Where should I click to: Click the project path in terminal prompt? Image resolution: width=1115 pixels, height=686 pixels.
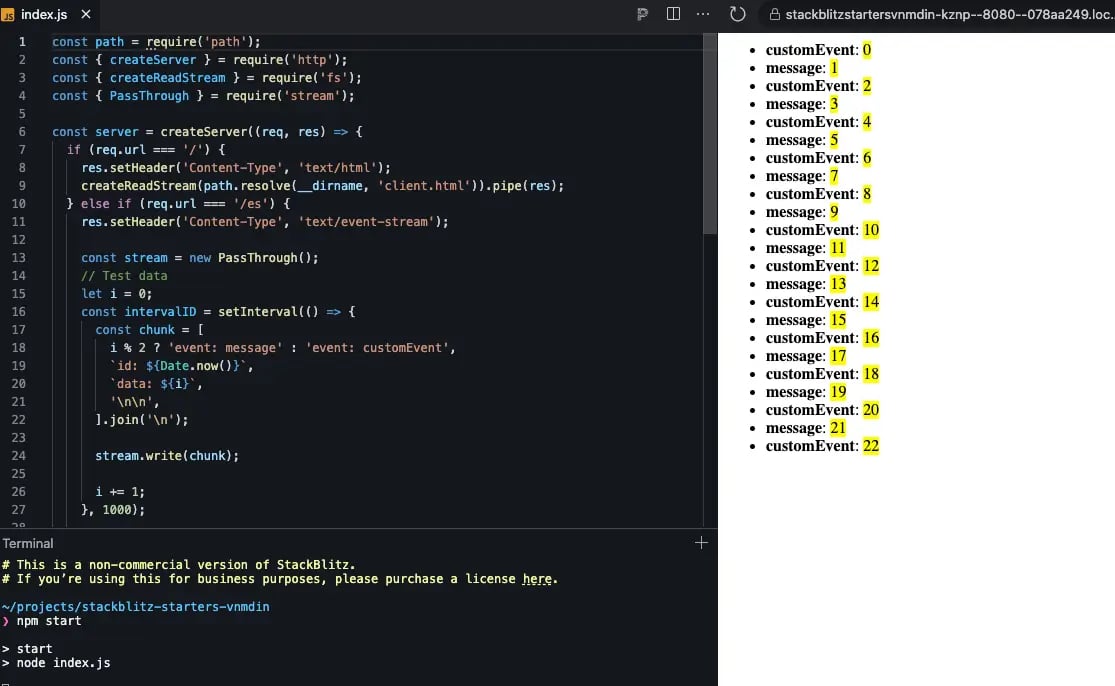pyautogui.click(x=136, y=607)
